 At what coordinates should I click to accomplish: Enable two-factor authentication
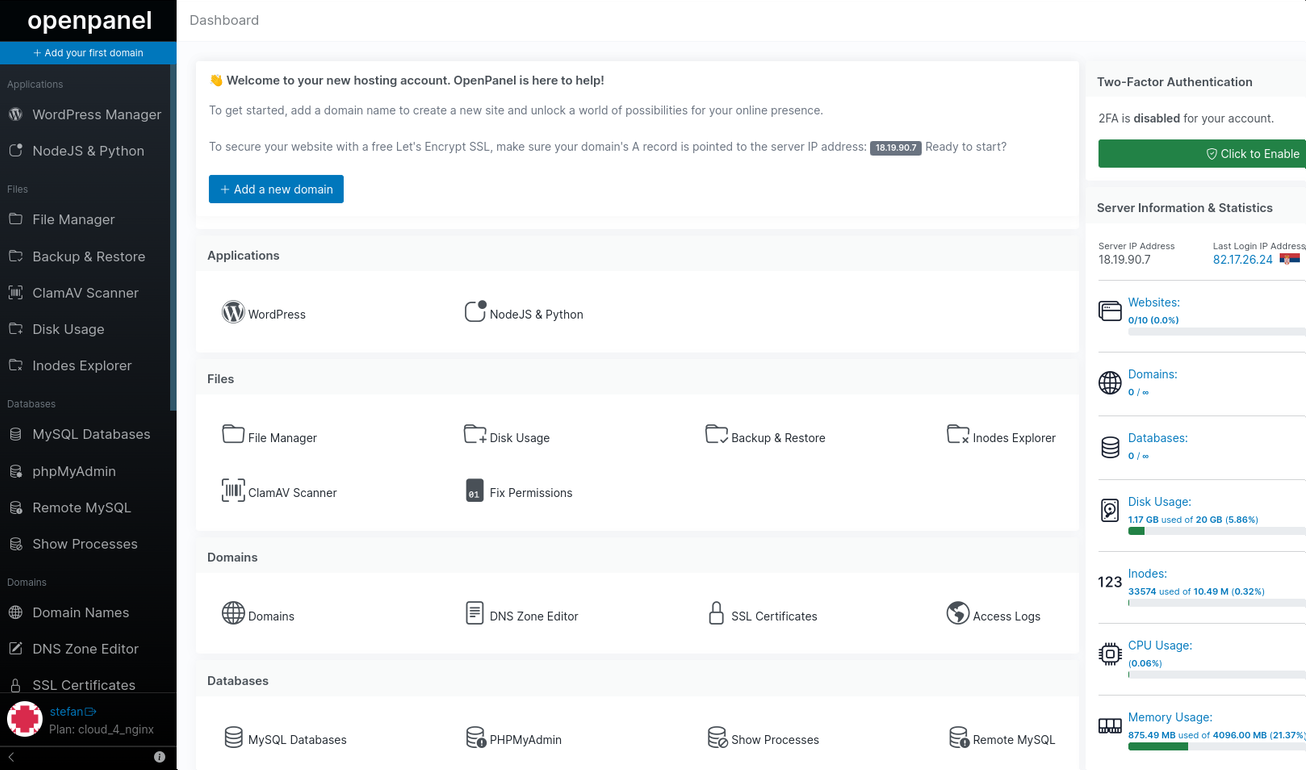[x=1202, y=153]
